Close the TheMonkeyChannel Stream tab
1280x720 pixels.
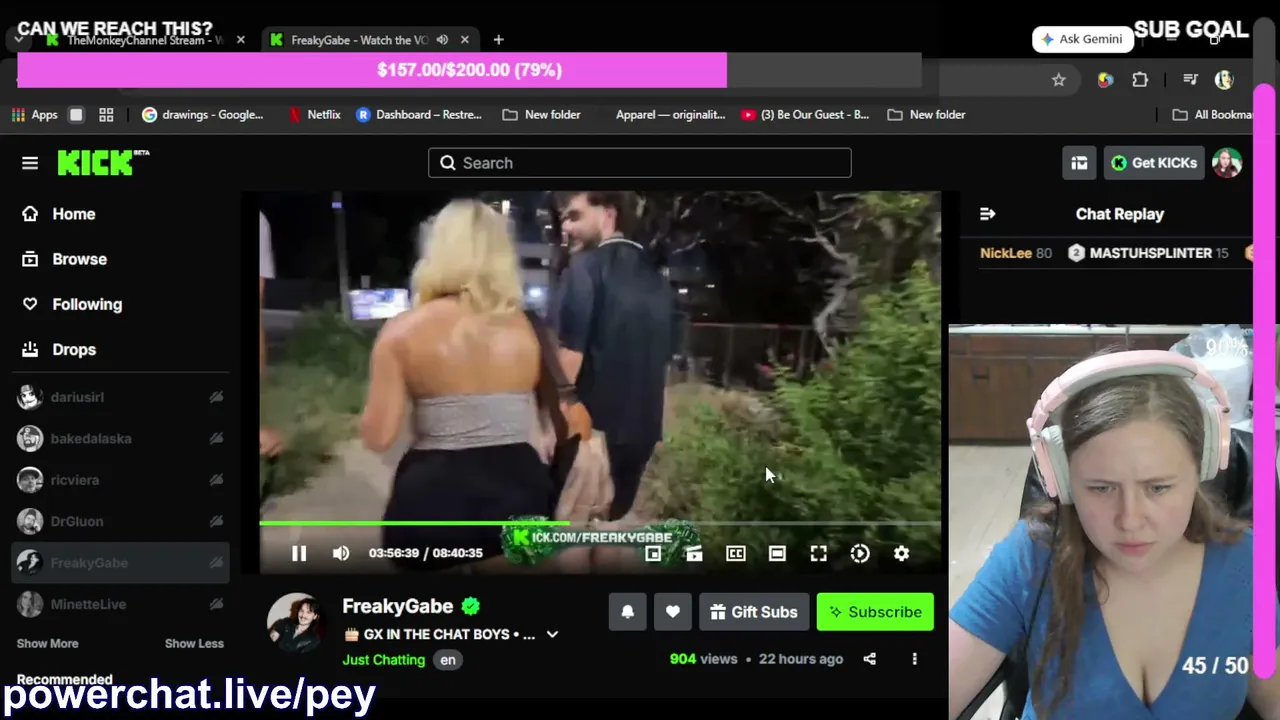(241, 40)
